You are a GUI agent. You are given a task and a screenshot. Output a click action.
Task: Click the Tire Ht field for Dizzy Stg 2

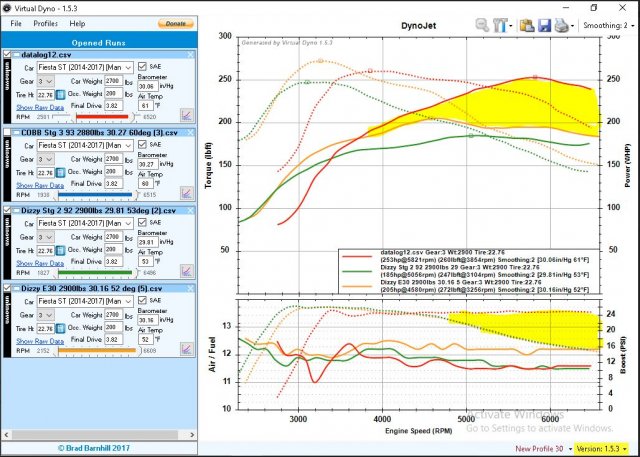tap(46, 251)
